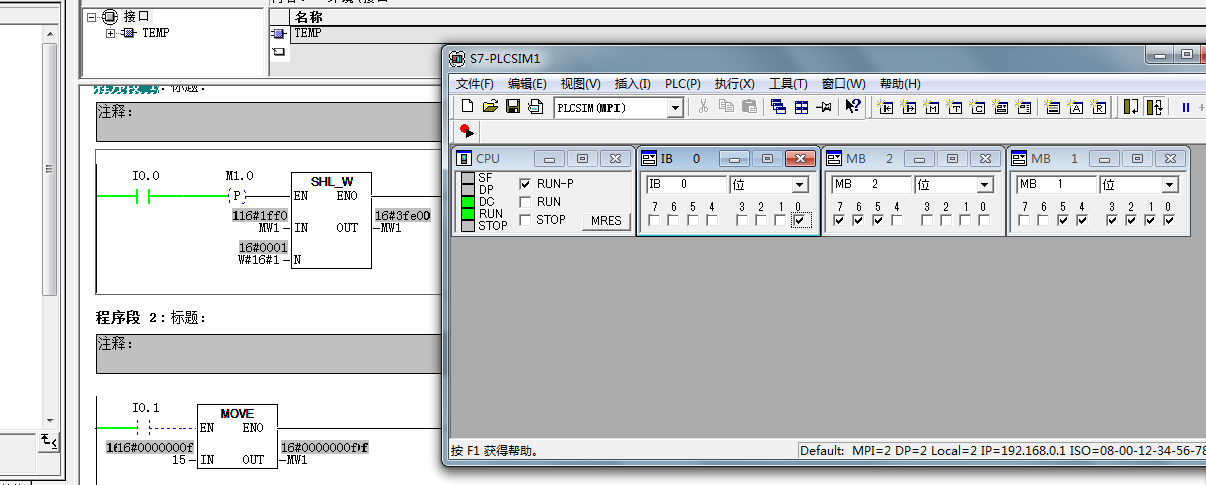Open the MB 1 format dropdown
Screen dimensions: 1206x485
pos(1170,185)
